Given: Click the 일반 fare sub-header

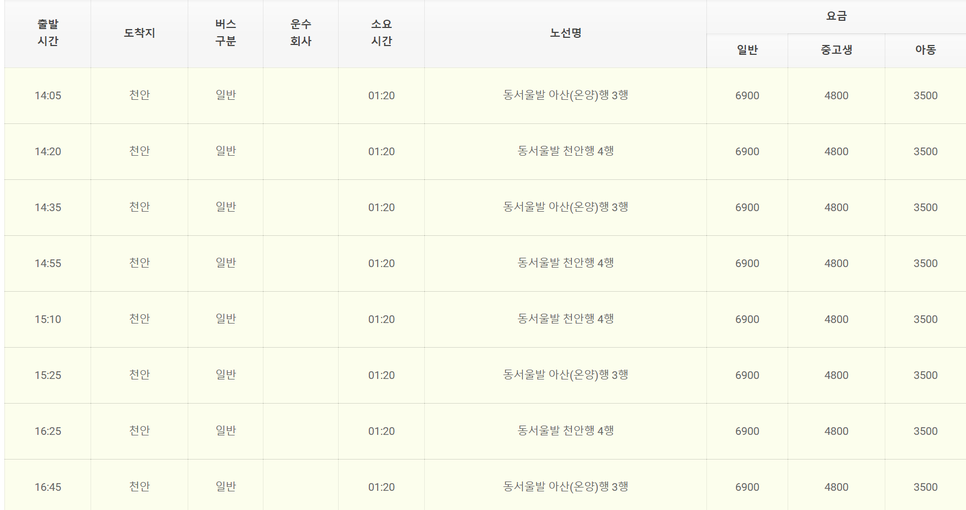Looking at the screenshot, I should [747, 51].
